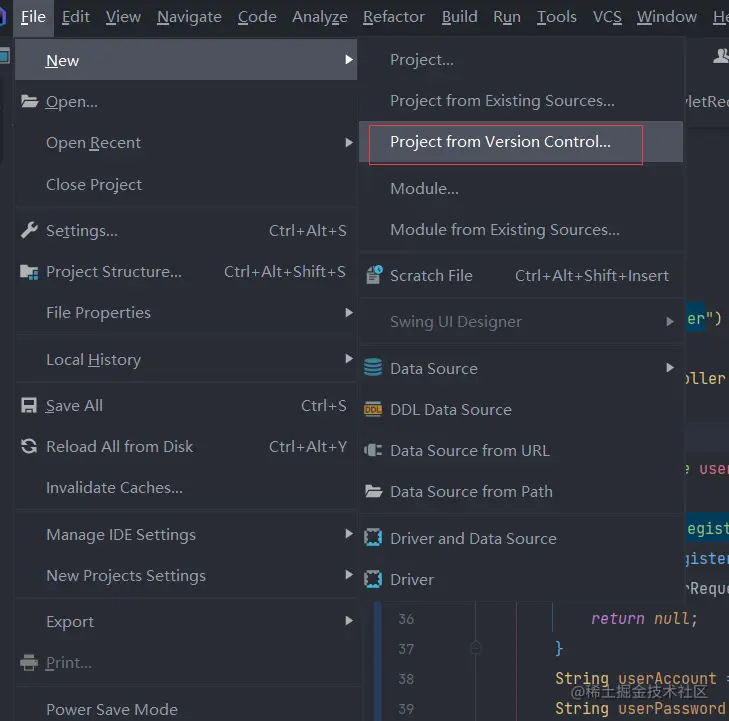Click Save All
This screenshot has width=729, height=721.
click(186, 405)
